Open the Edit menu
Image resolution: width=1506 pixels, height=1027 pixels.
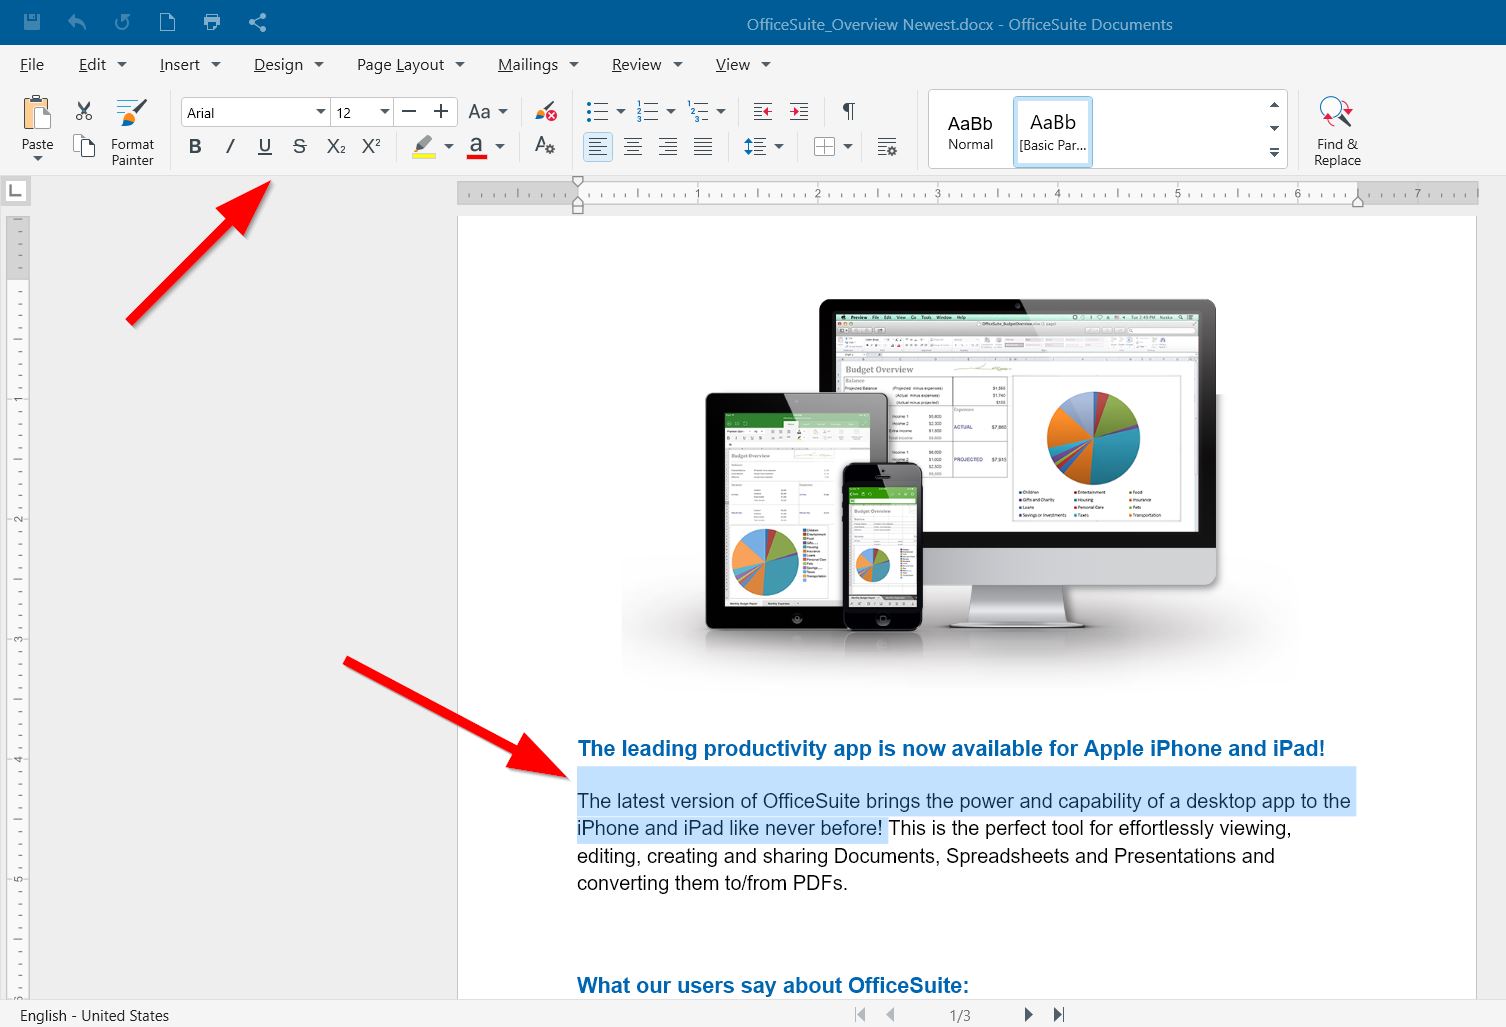(103, 64)
